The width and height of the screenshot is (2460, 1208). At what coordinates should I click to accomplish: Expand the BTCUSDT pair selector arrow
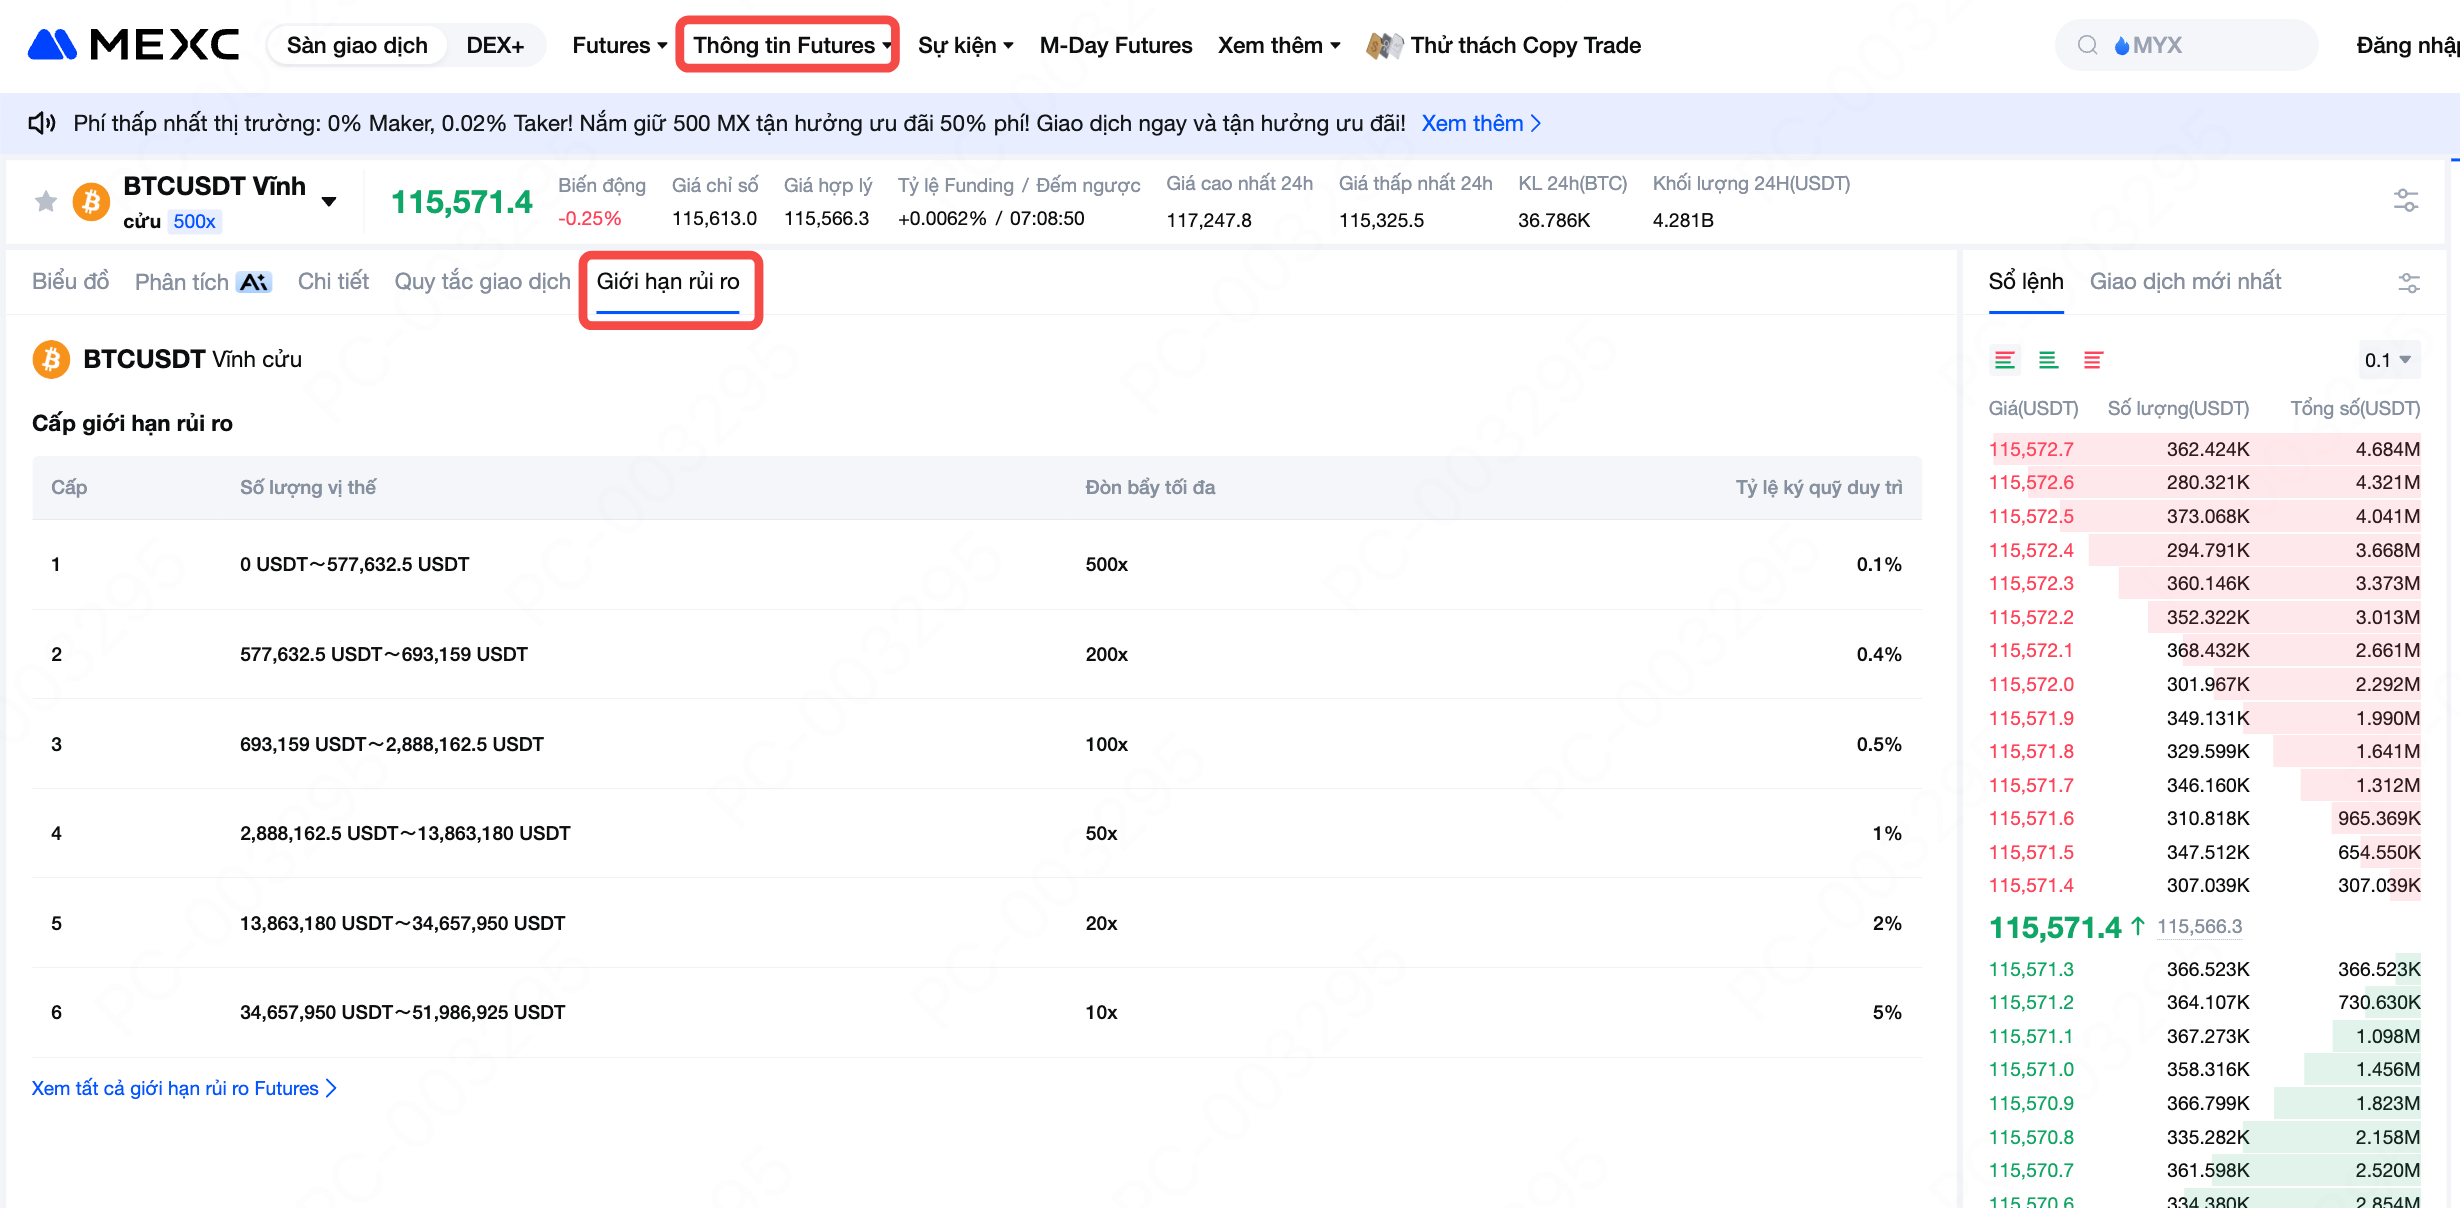(329, 202)
